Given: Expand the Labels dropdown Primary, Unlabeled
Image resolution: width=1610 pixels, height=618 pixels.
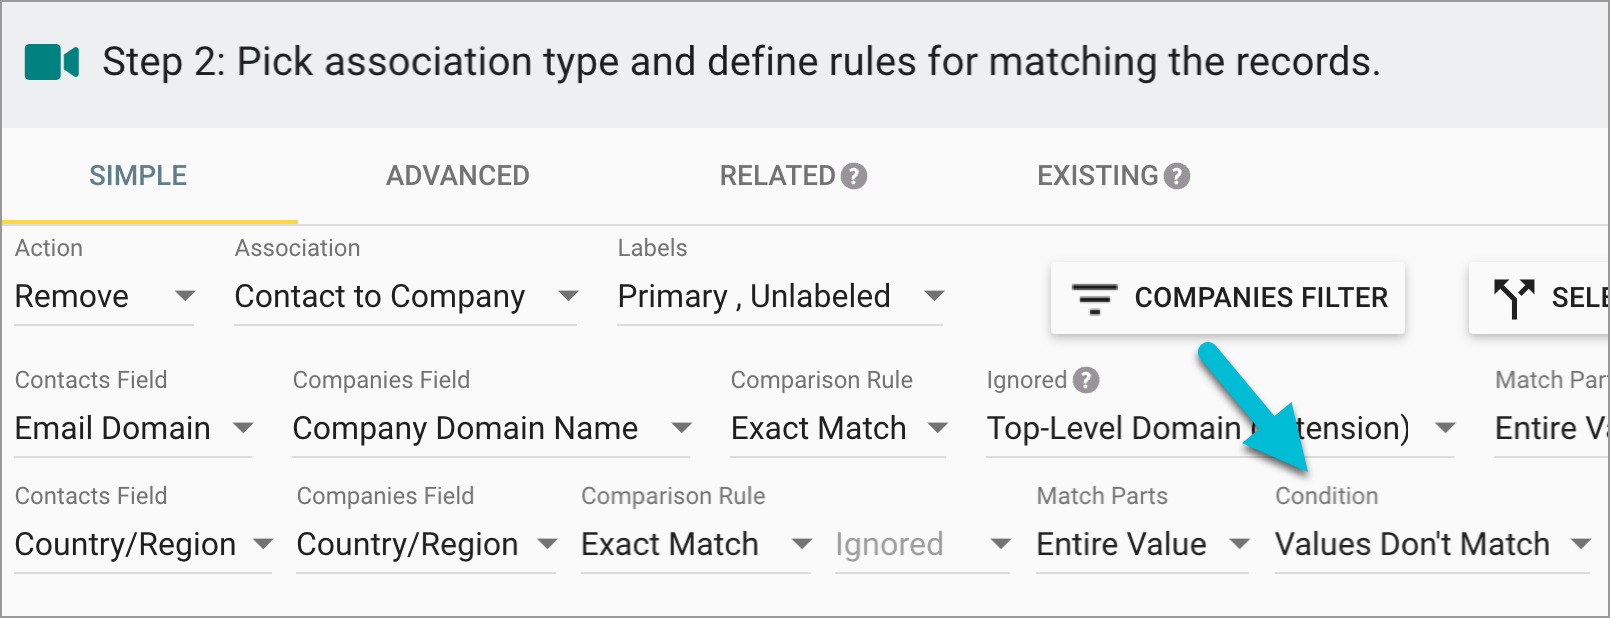Looking at the screenshot, I should click(x=780, y=297).
